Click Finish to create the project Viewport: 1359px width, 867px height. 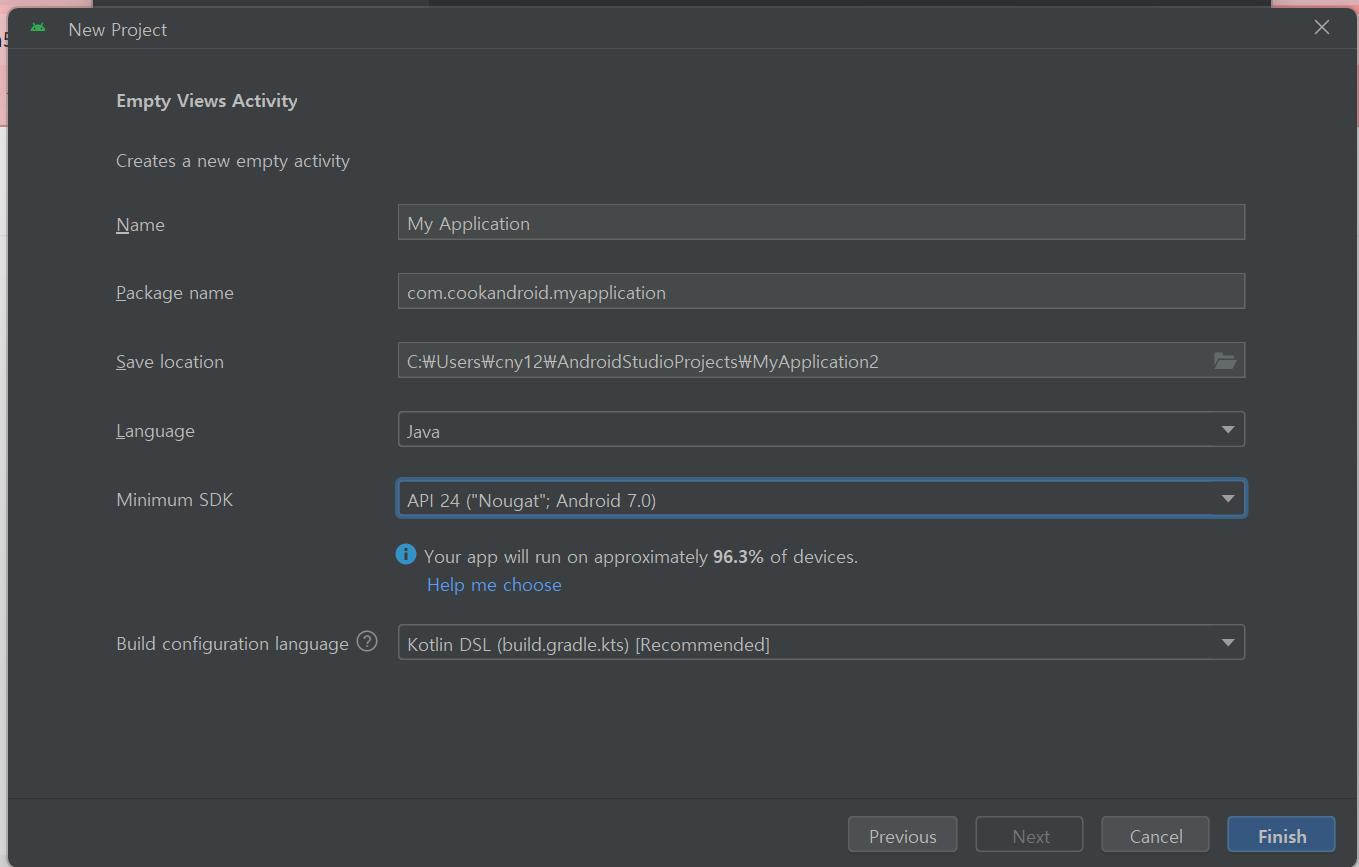click(x=1282, y=835)
